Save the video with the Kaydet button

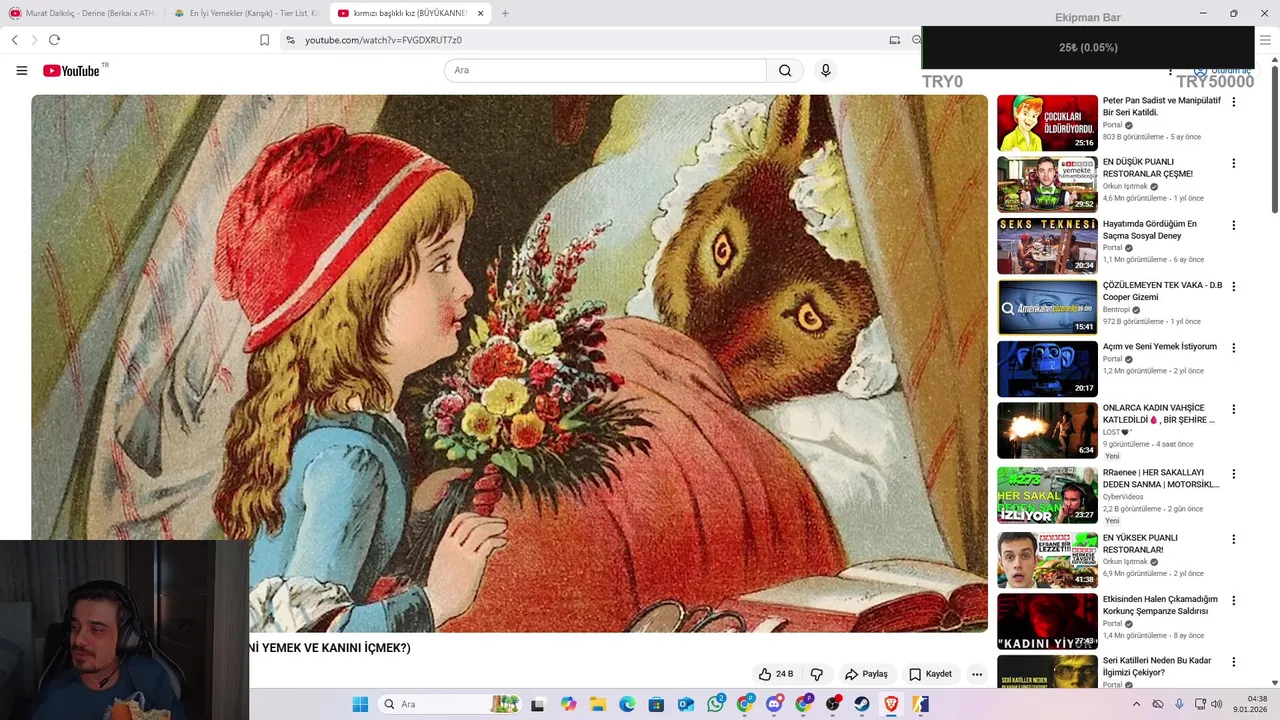(930, 674)
